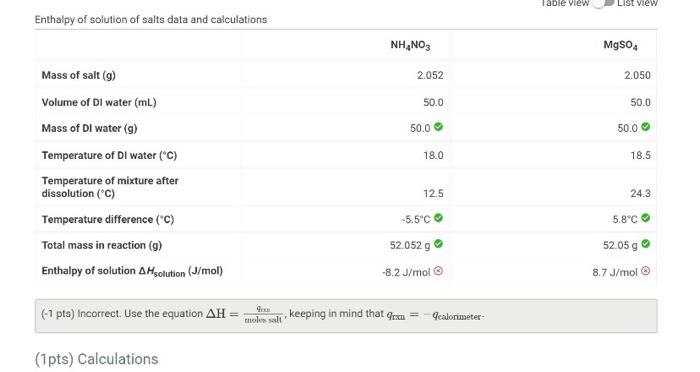
Task: Click green checkmark beside 52.052 g total mass
Action: pos(438,244)
